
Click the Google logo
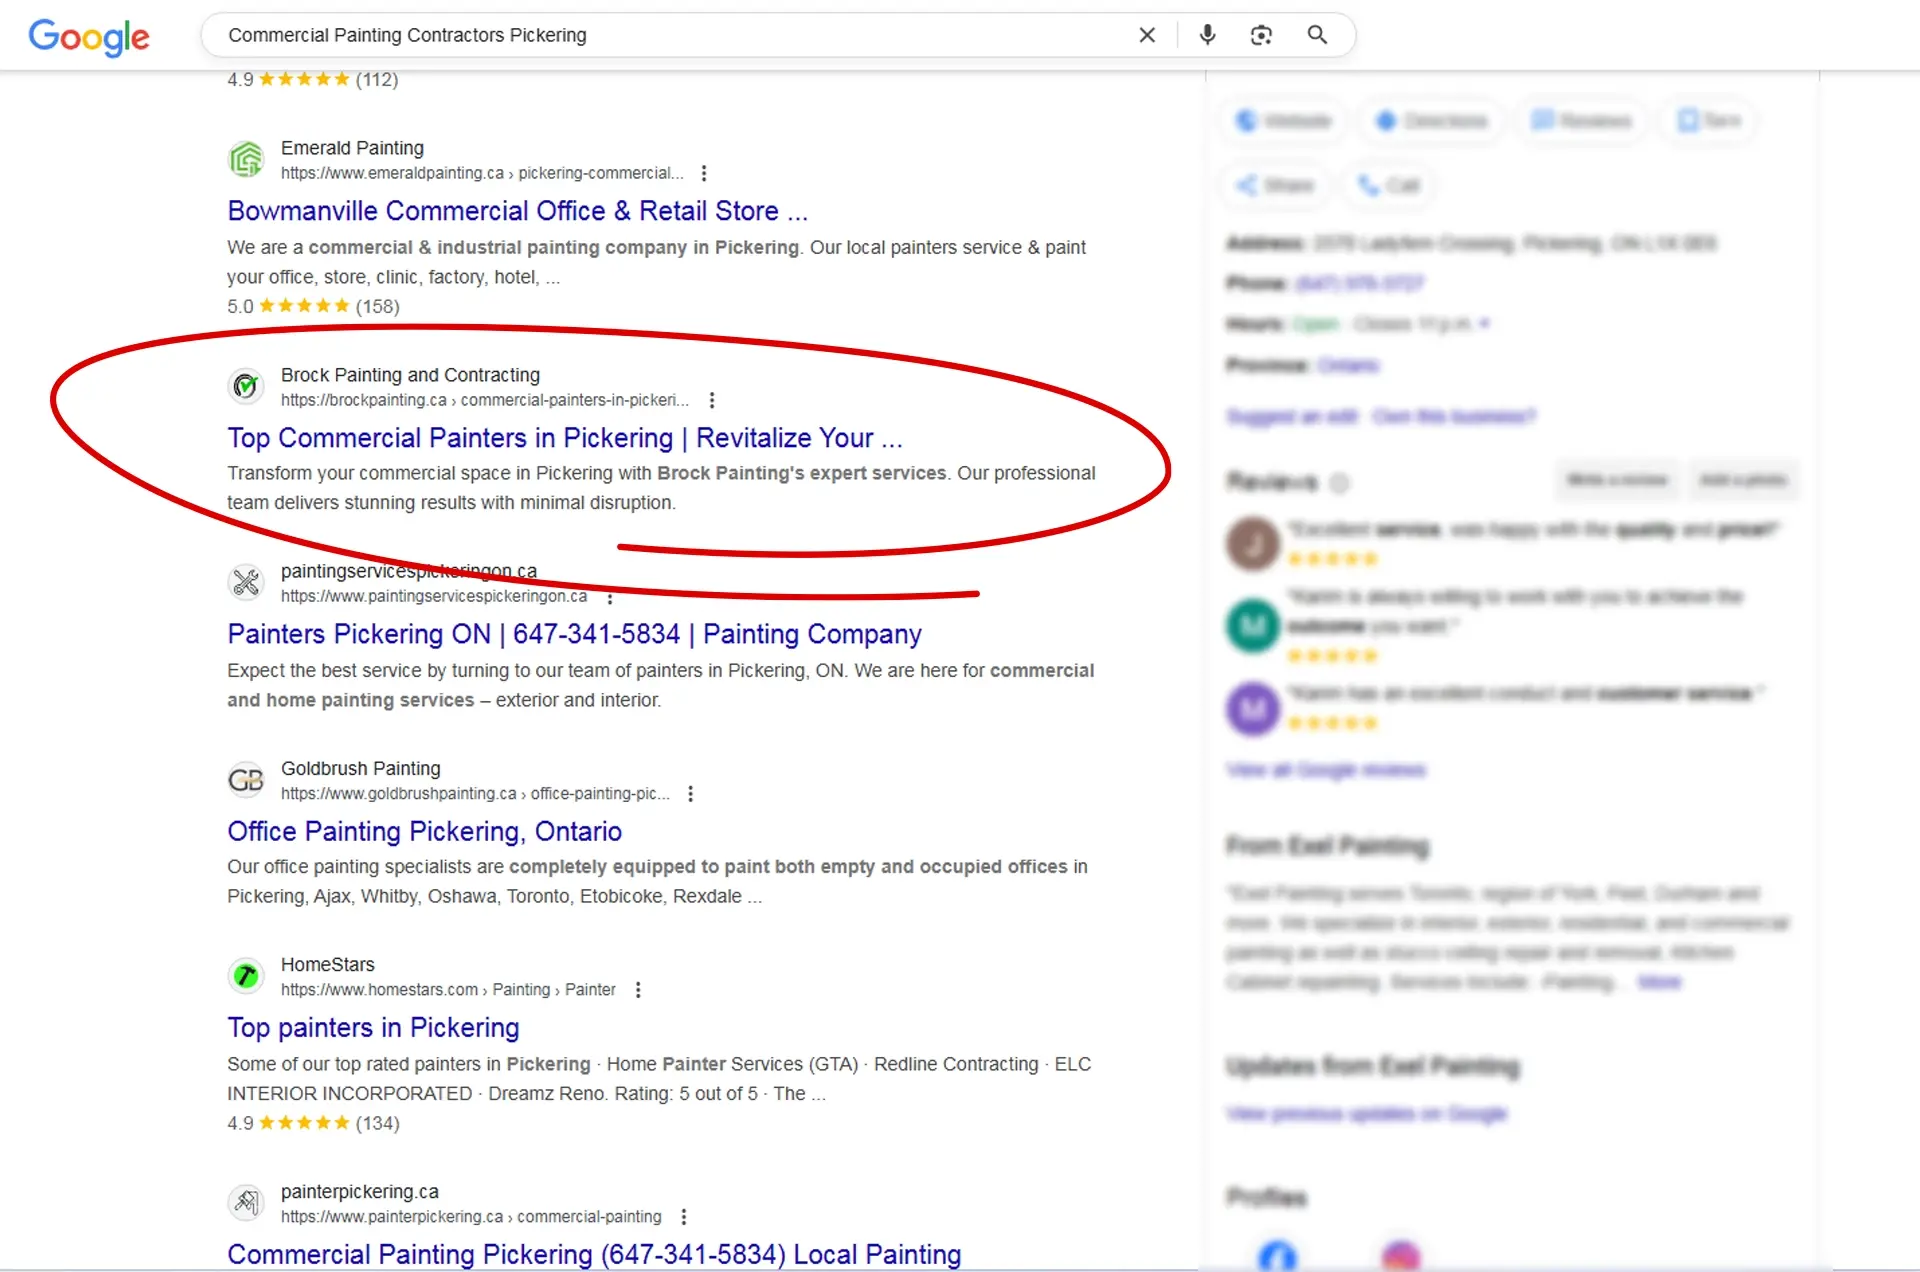pos(89,37)
